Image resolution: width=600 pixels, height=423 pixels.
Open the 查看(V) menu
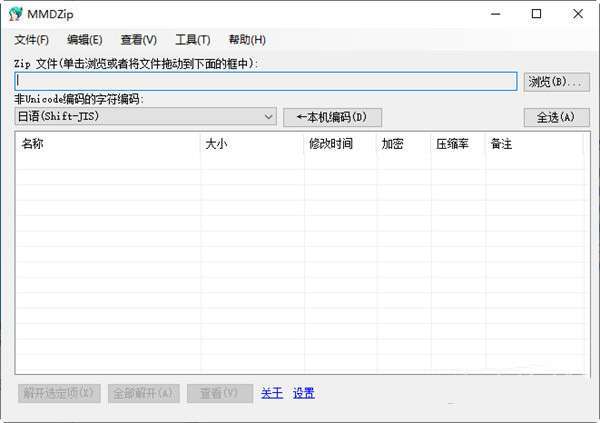[139, 40]
